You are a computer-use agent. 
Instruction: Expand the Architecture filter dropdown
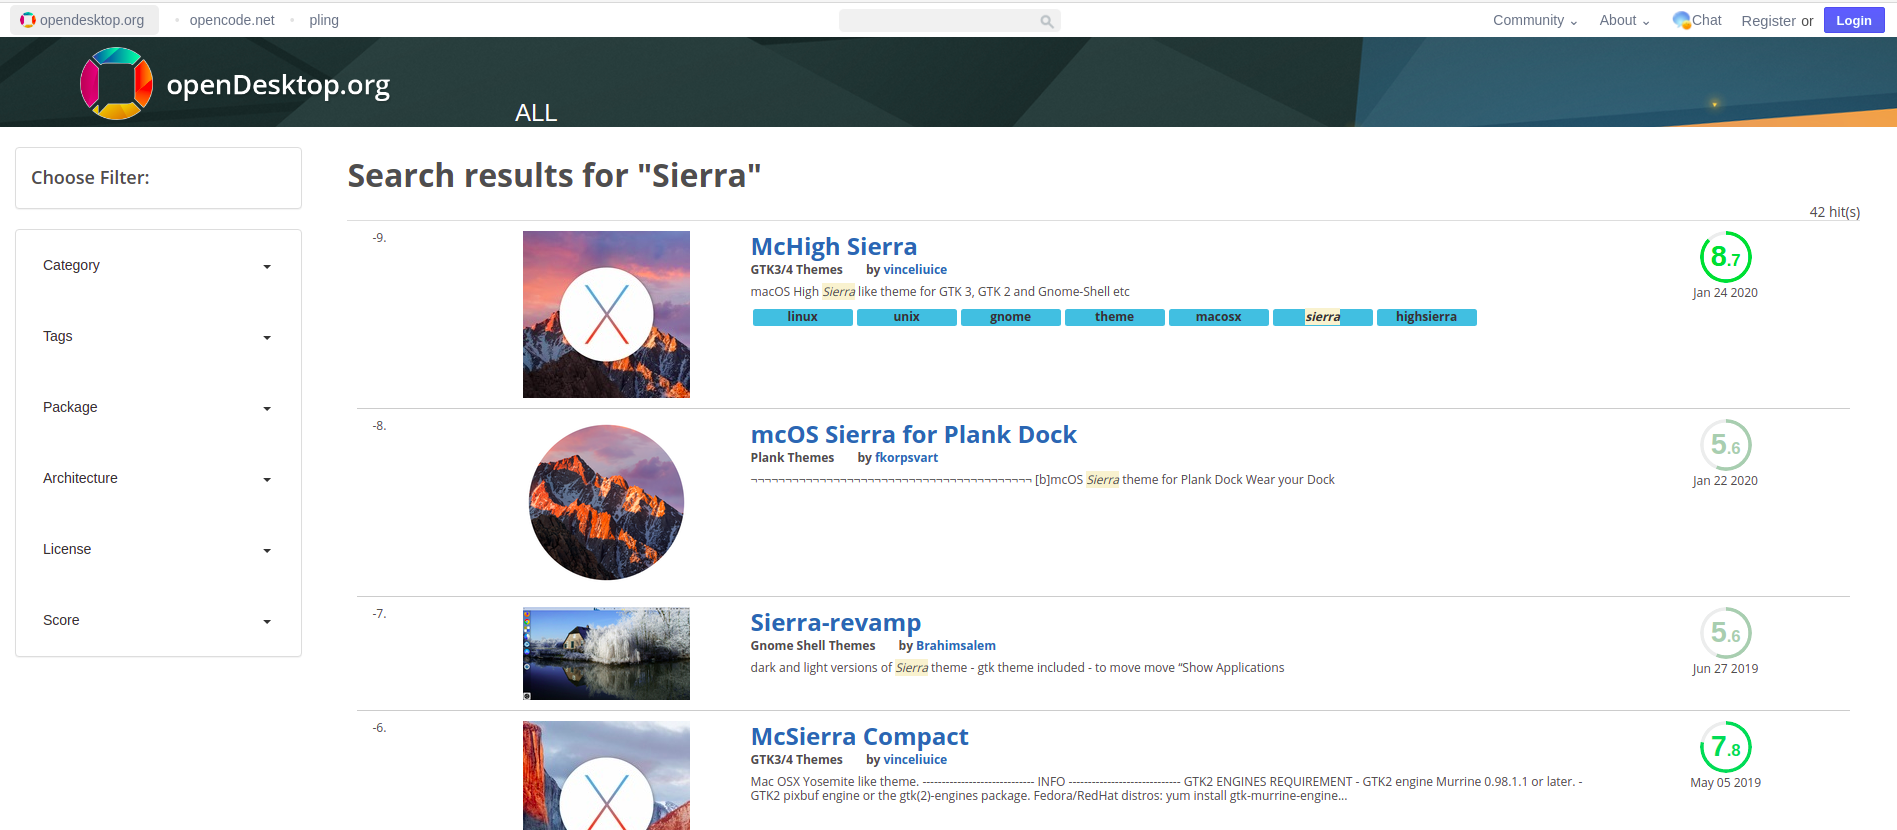tap(158, 479)
